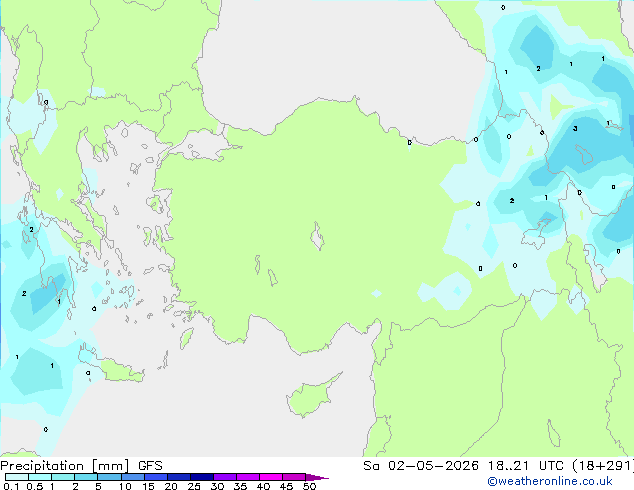
Task: Click the "GFS" model label
Action: (150, 466)
